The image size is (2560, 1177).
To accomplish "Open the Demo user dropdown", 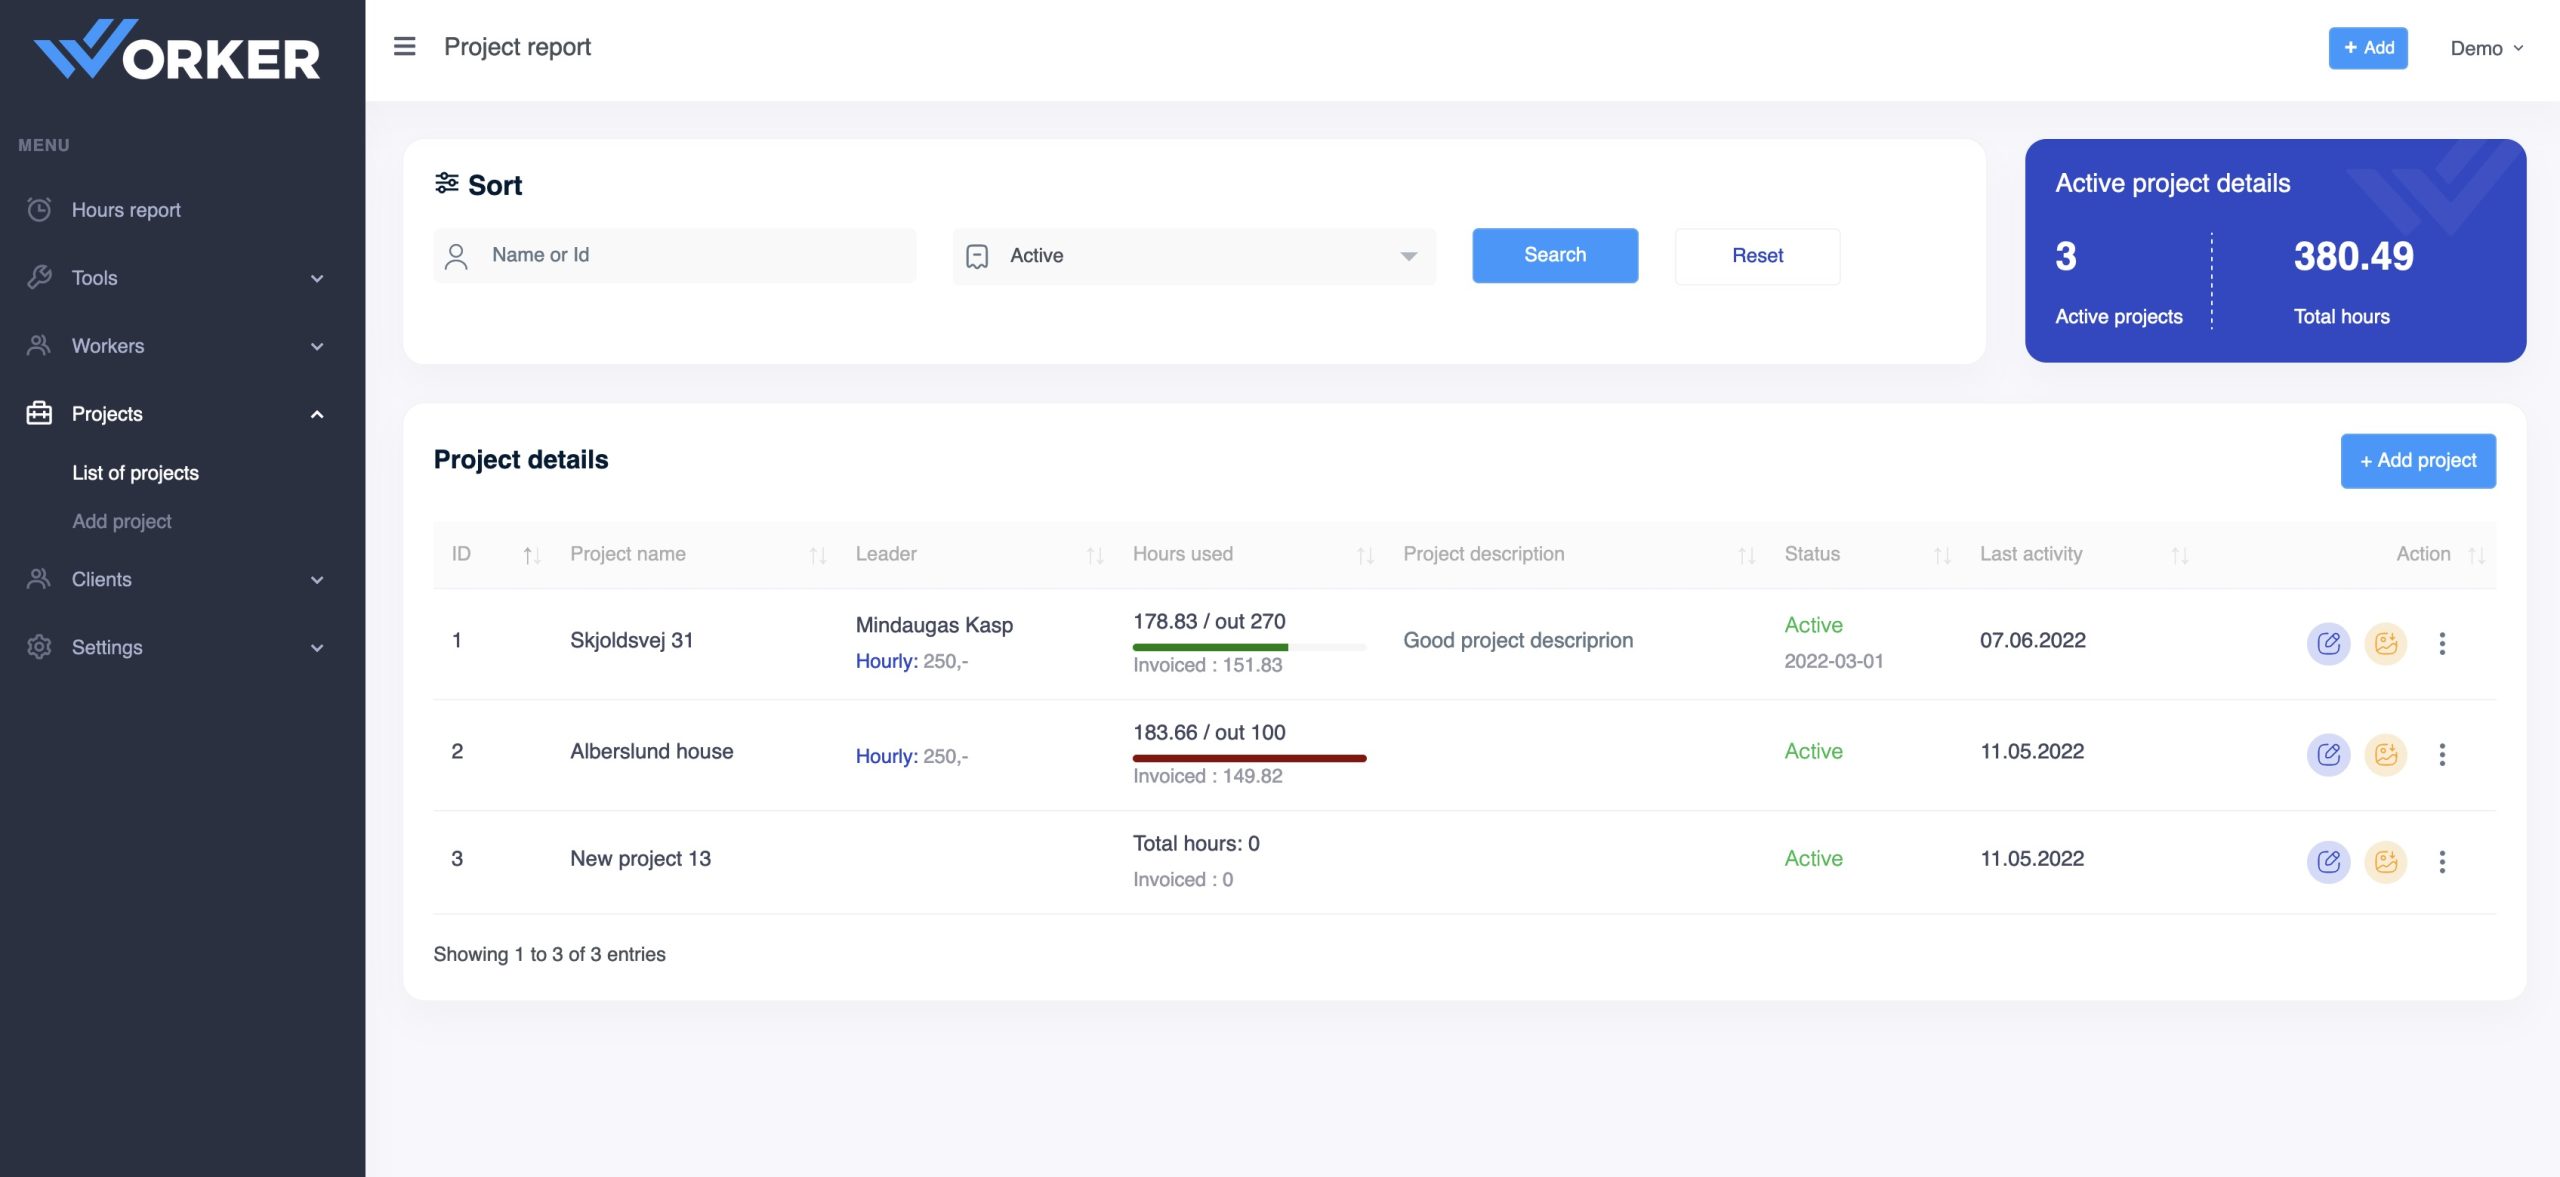I will (x=2486, y=48).
